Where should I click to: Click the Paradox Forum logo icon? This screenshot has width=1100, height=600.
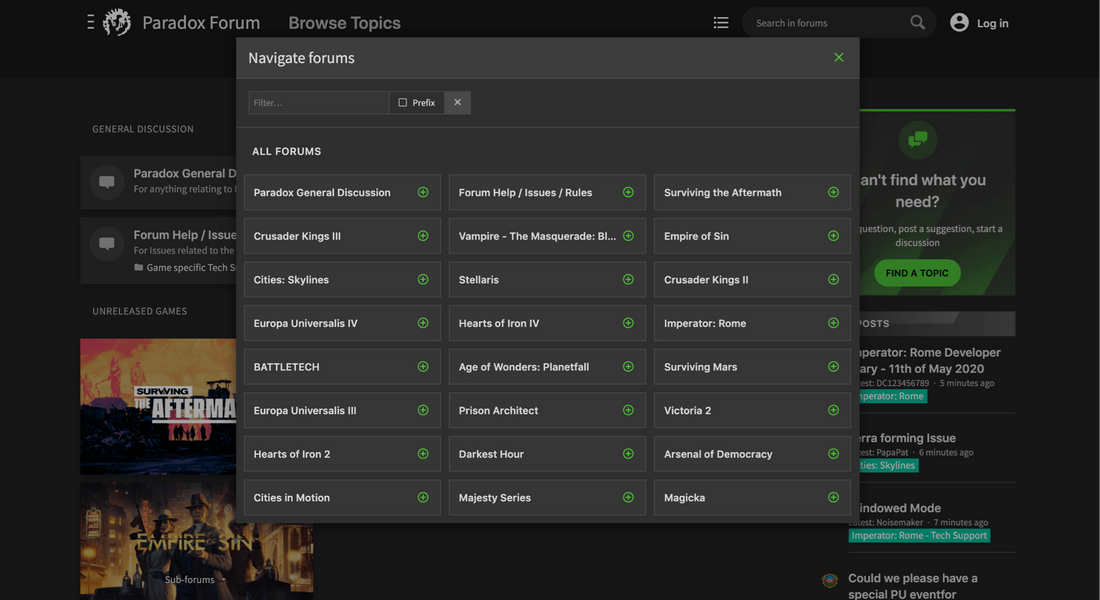[x=117, y=23]
